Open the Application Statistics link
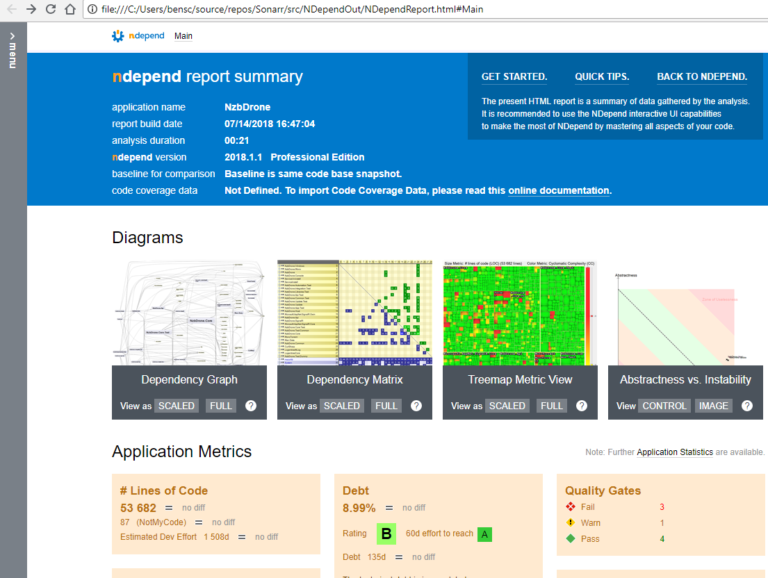The image size is (768, 578). pyautogui.click(x=674, y=452)
